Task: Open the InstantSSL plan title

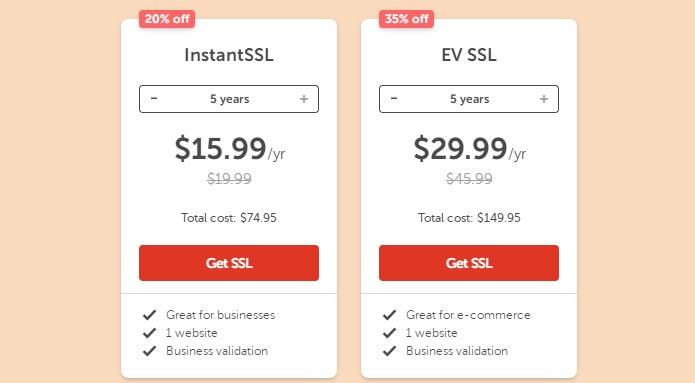Action: pos(229,55)
